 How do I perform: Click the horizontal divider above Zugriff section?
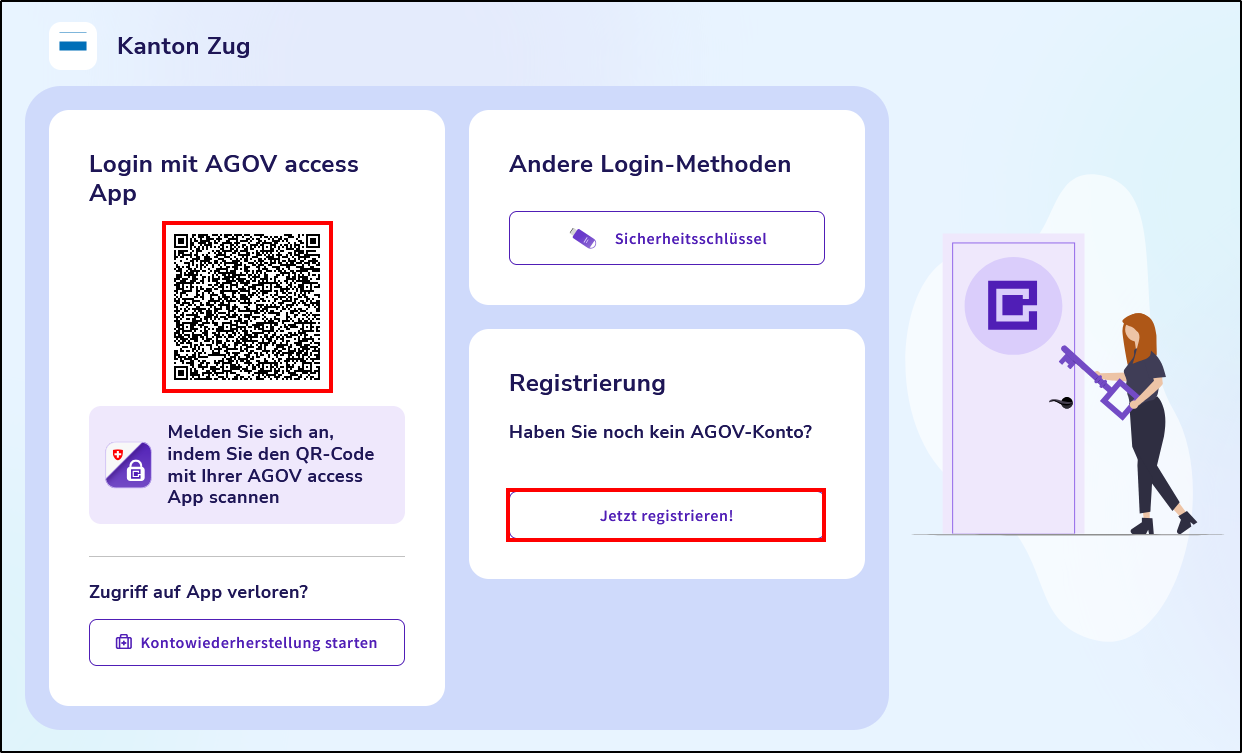(247, 556)
